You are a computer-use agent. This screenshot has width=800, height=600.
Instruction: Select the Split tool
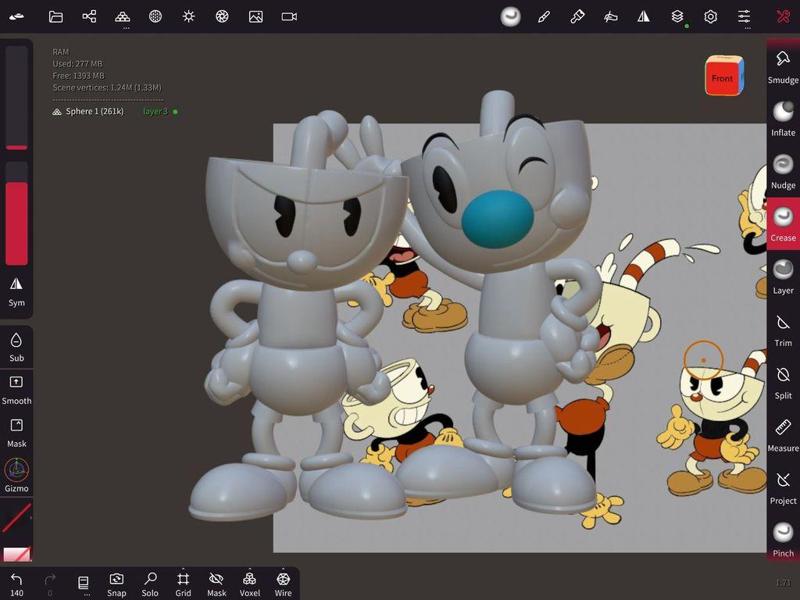783,383
